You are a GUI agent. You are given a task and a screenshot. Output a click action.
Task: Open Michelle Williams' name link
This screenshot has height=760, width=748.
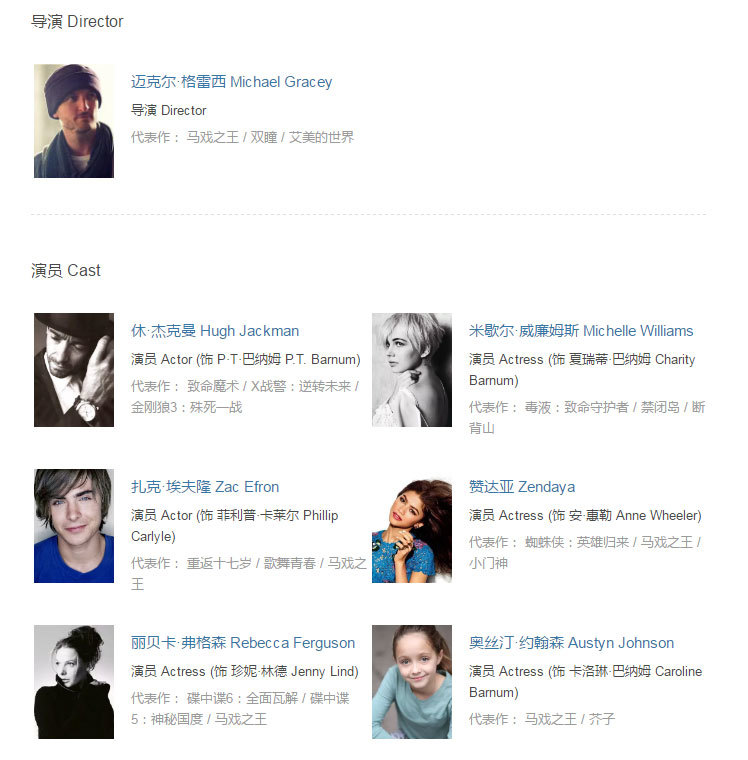tap(581, 331)
